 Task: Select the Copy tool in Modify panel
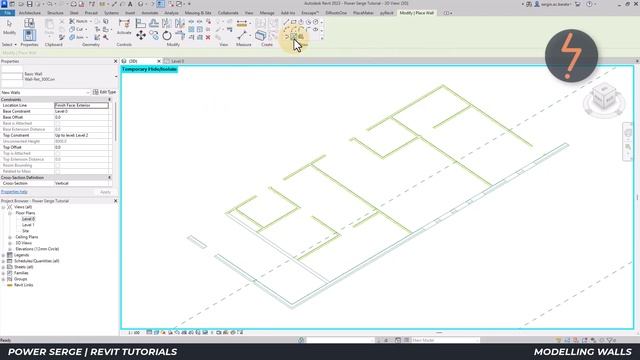point(154,36)
